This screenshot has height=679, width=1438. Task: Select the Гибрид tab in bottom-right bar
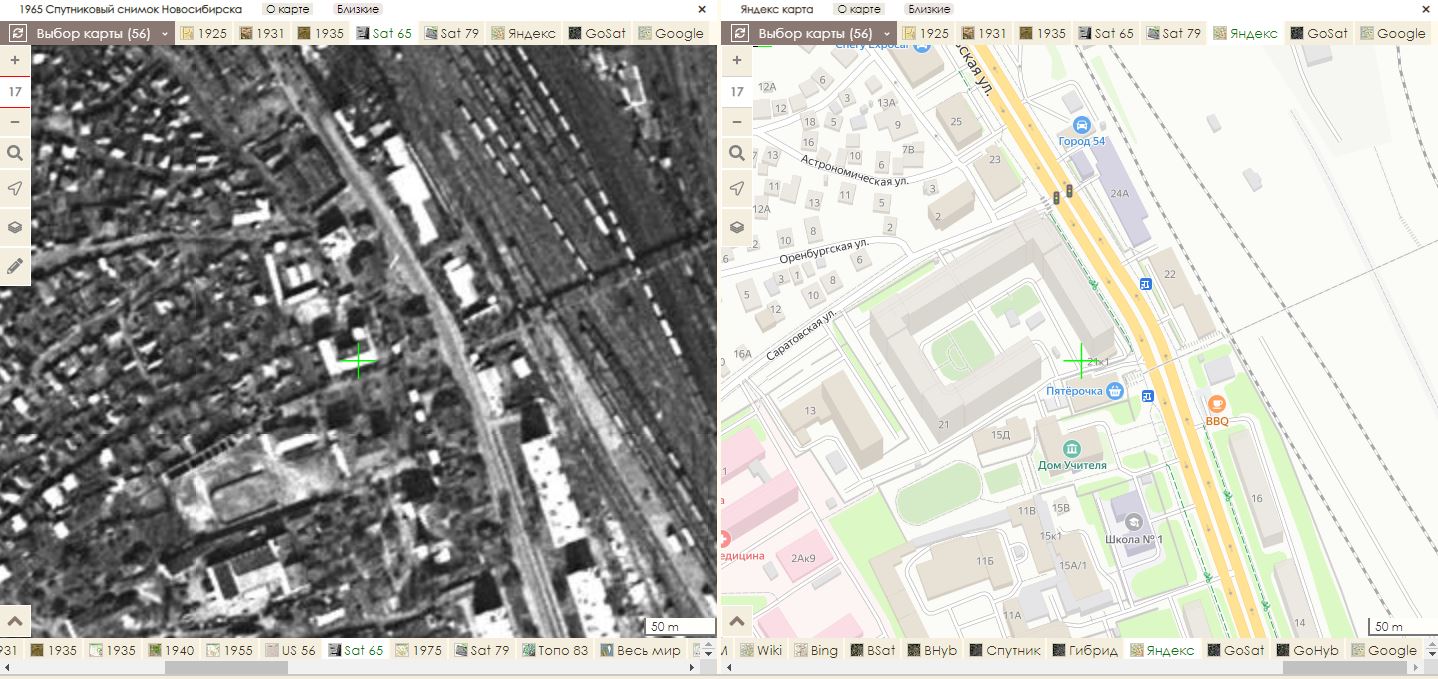point(1084,650)
